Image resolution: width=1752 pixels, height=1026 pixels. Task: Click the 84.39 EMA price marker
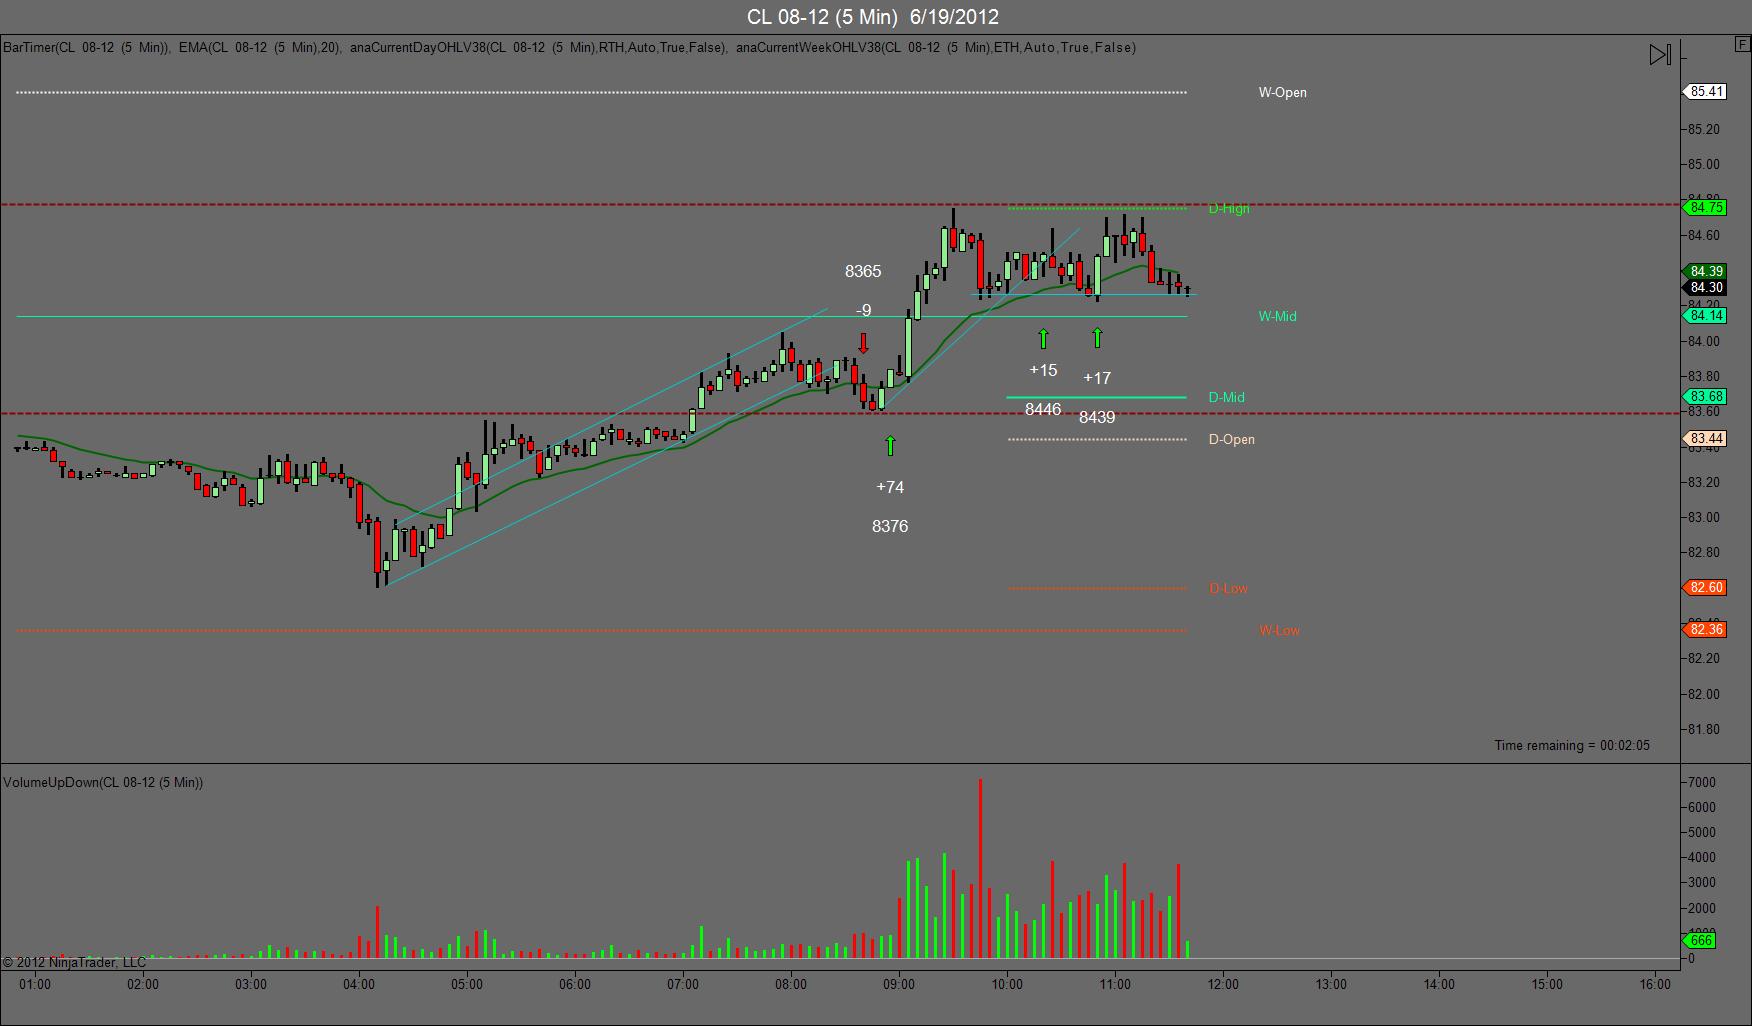[1706, 271]
